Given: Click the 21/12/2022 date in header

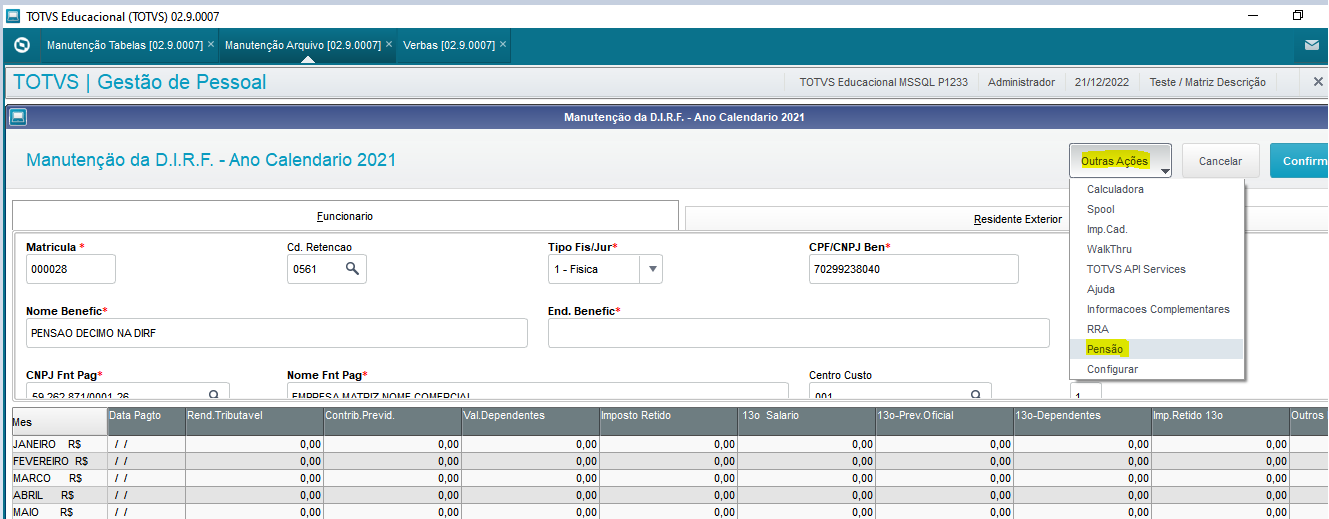Looking at the screenshot, I should click(1101, 82).
